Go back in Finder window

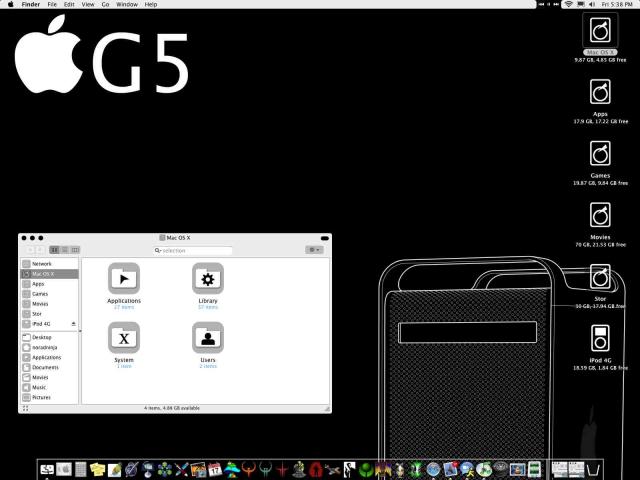(x=30, y=250)
